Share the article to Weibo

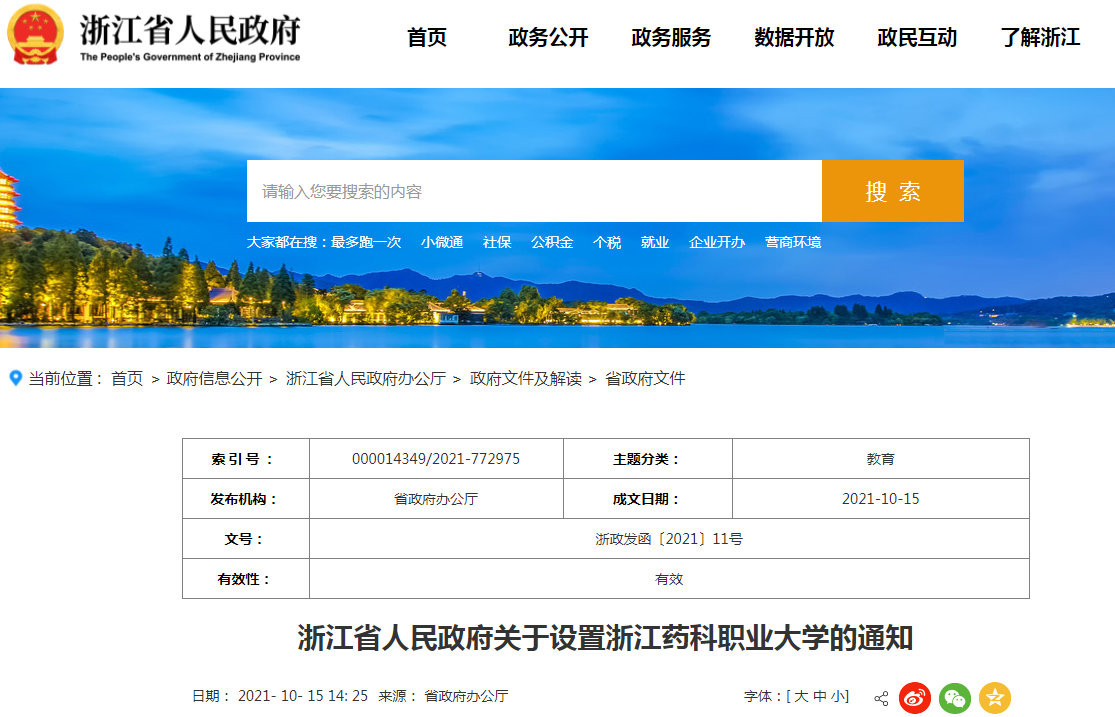click(913, 698)
